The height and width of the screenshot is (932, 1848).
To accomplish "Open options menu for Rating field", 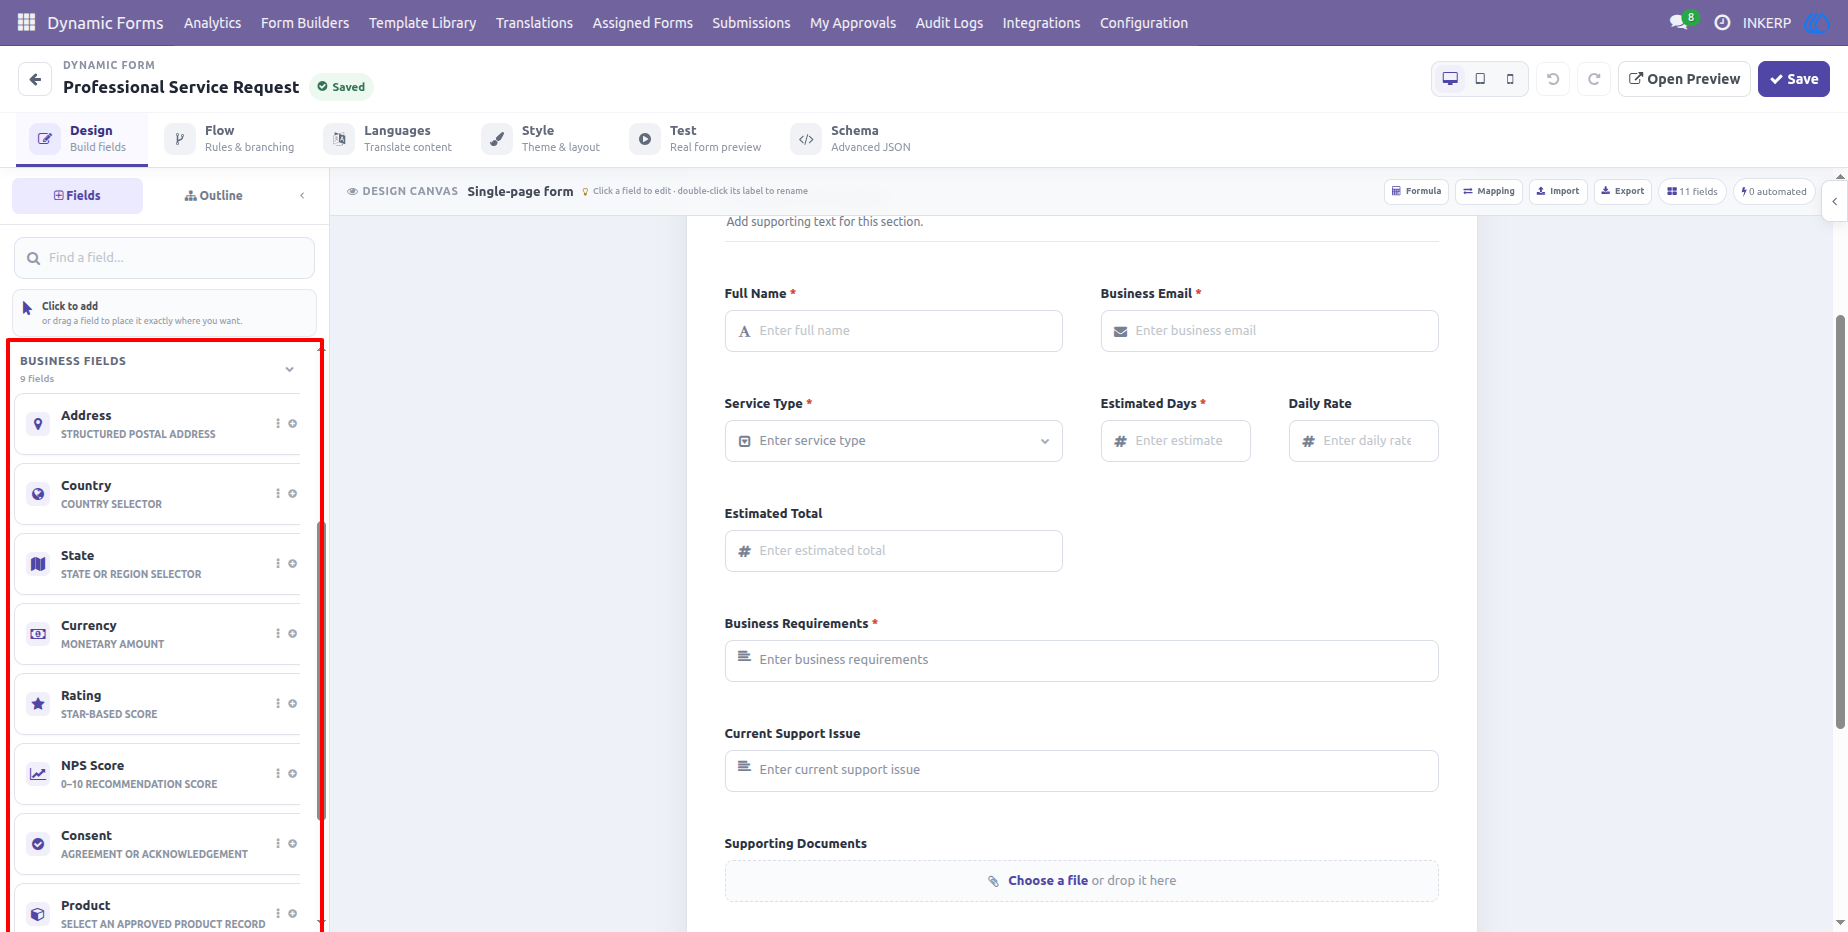I will click(278, 704).
